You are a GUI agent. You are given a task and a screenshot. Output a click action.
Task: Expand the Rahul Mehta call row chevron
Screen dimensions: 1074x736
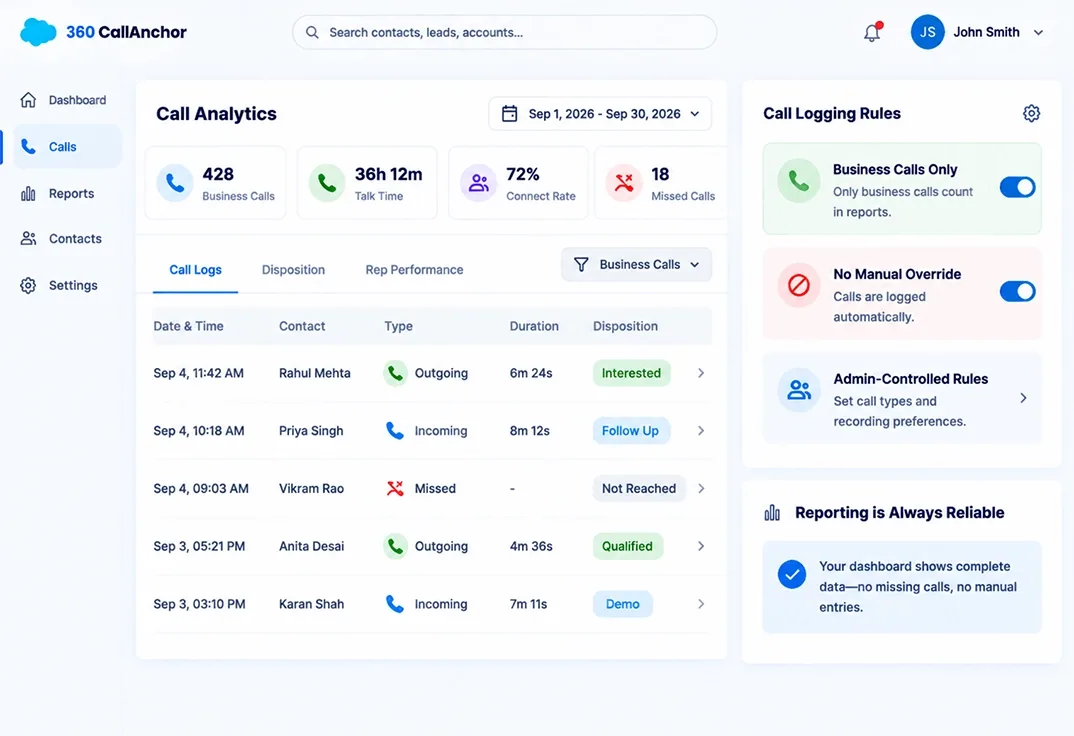tap(701, 373)
